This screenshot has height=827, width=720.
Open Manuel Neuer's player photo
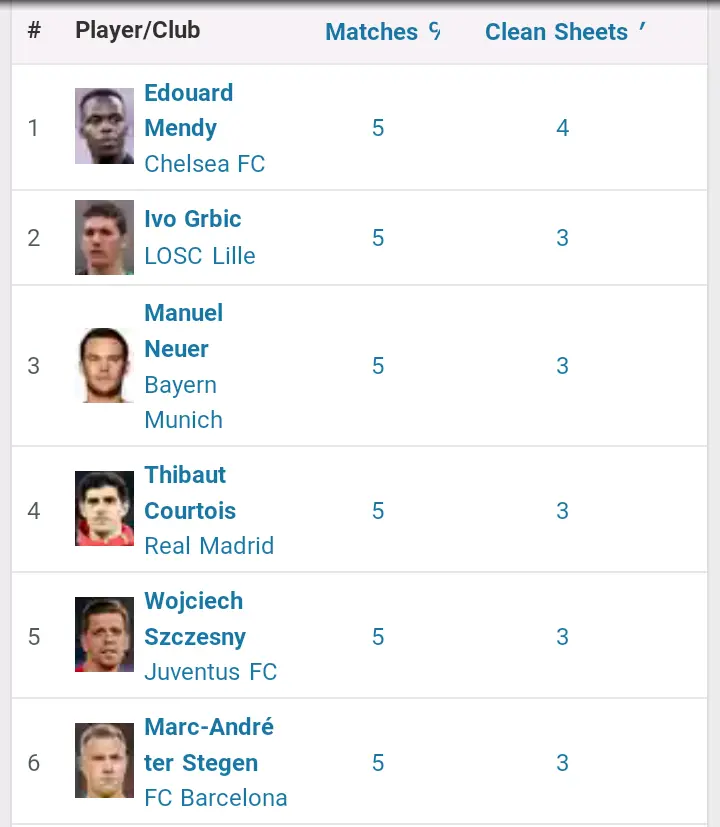click(104, 365)
